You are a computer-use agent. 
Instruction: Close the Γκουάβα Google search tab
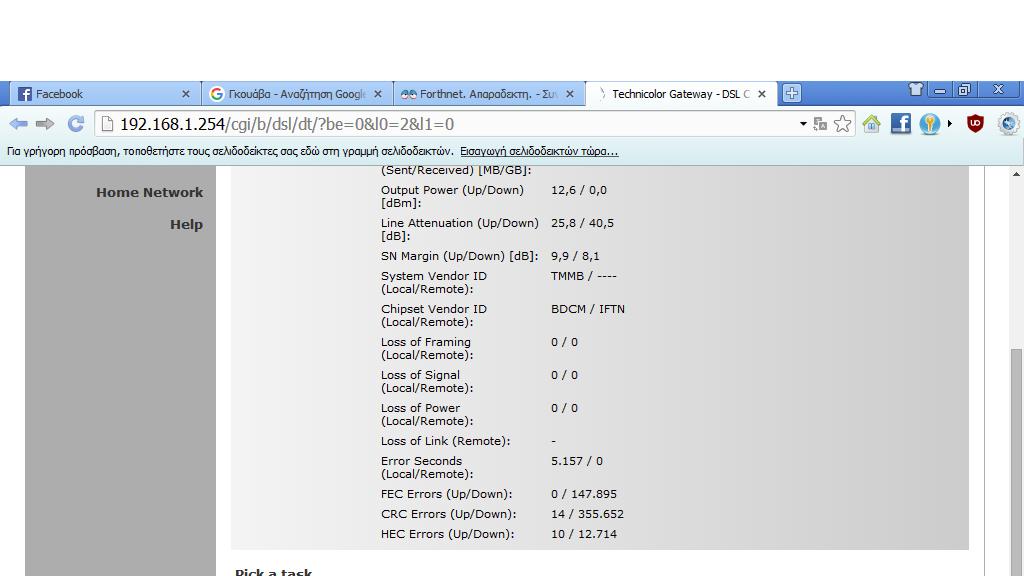pyautogui.click(x=377, y=94)
